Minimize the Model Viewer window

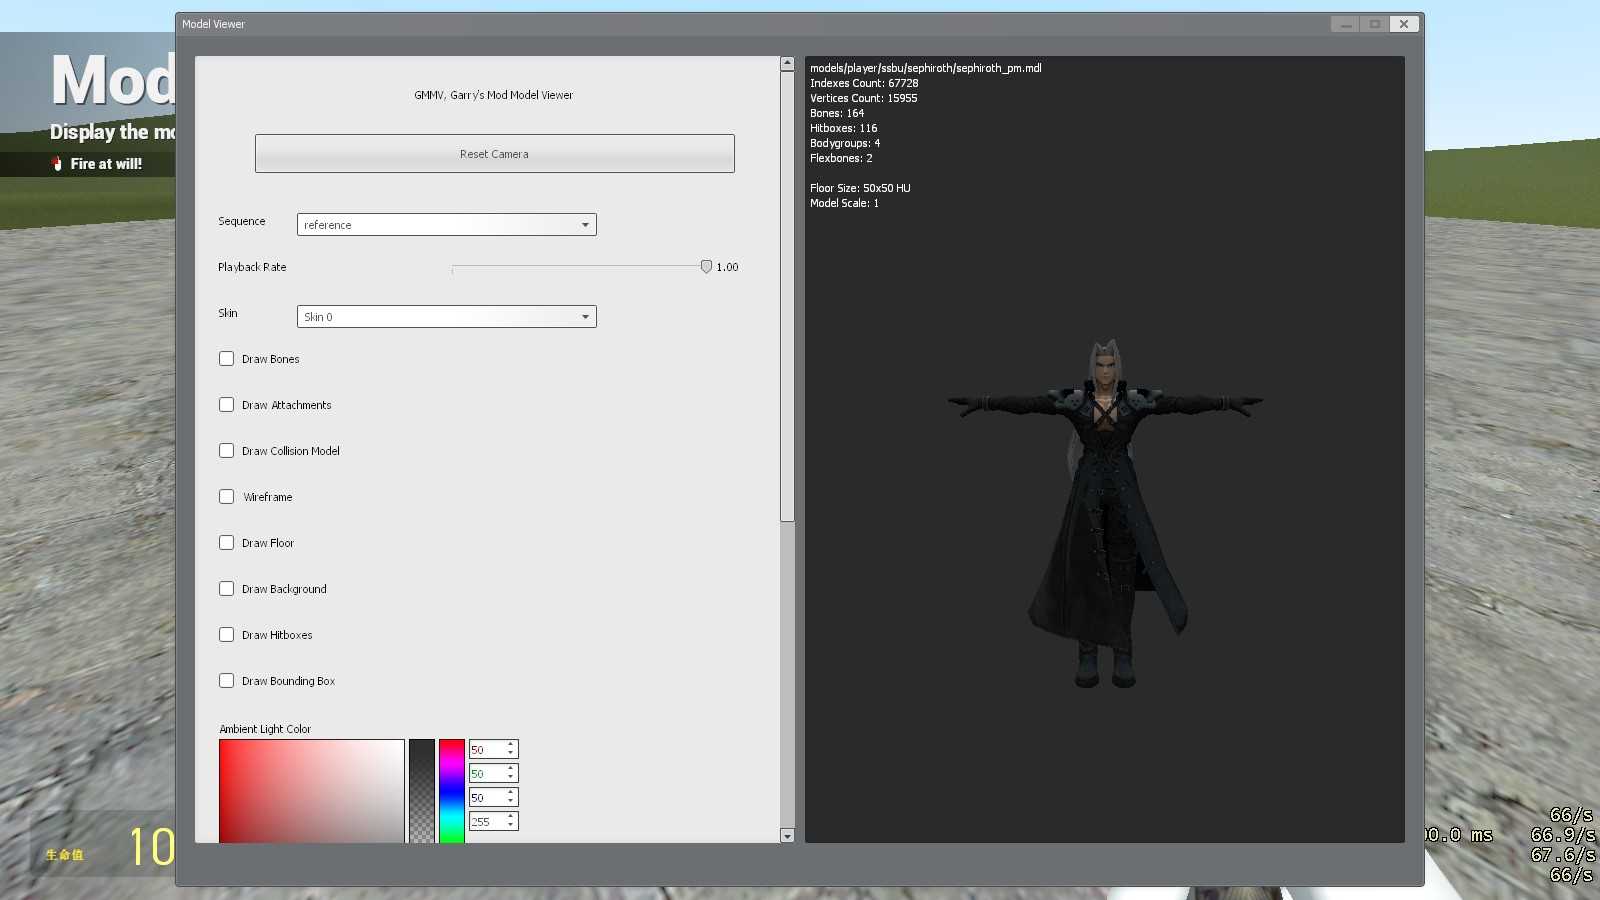[1345, 24]
